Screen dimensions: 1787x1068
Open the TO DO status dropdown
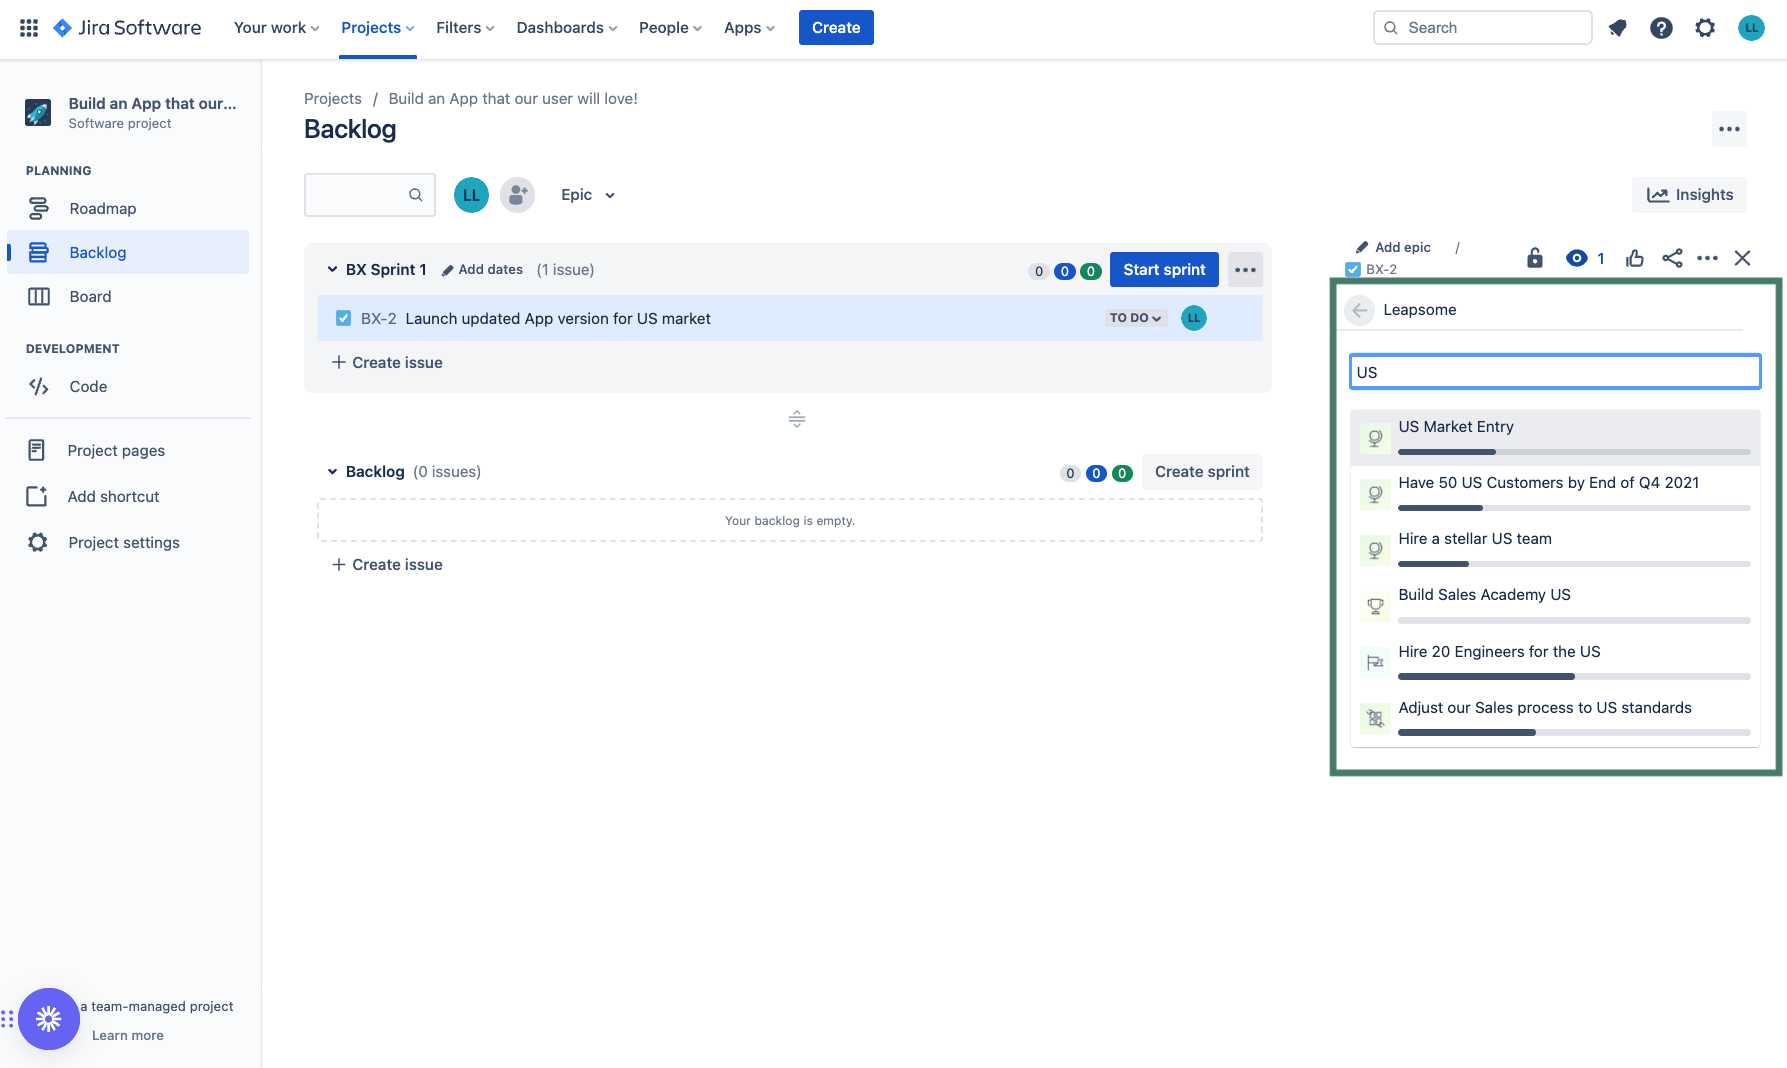[1136, 318]
